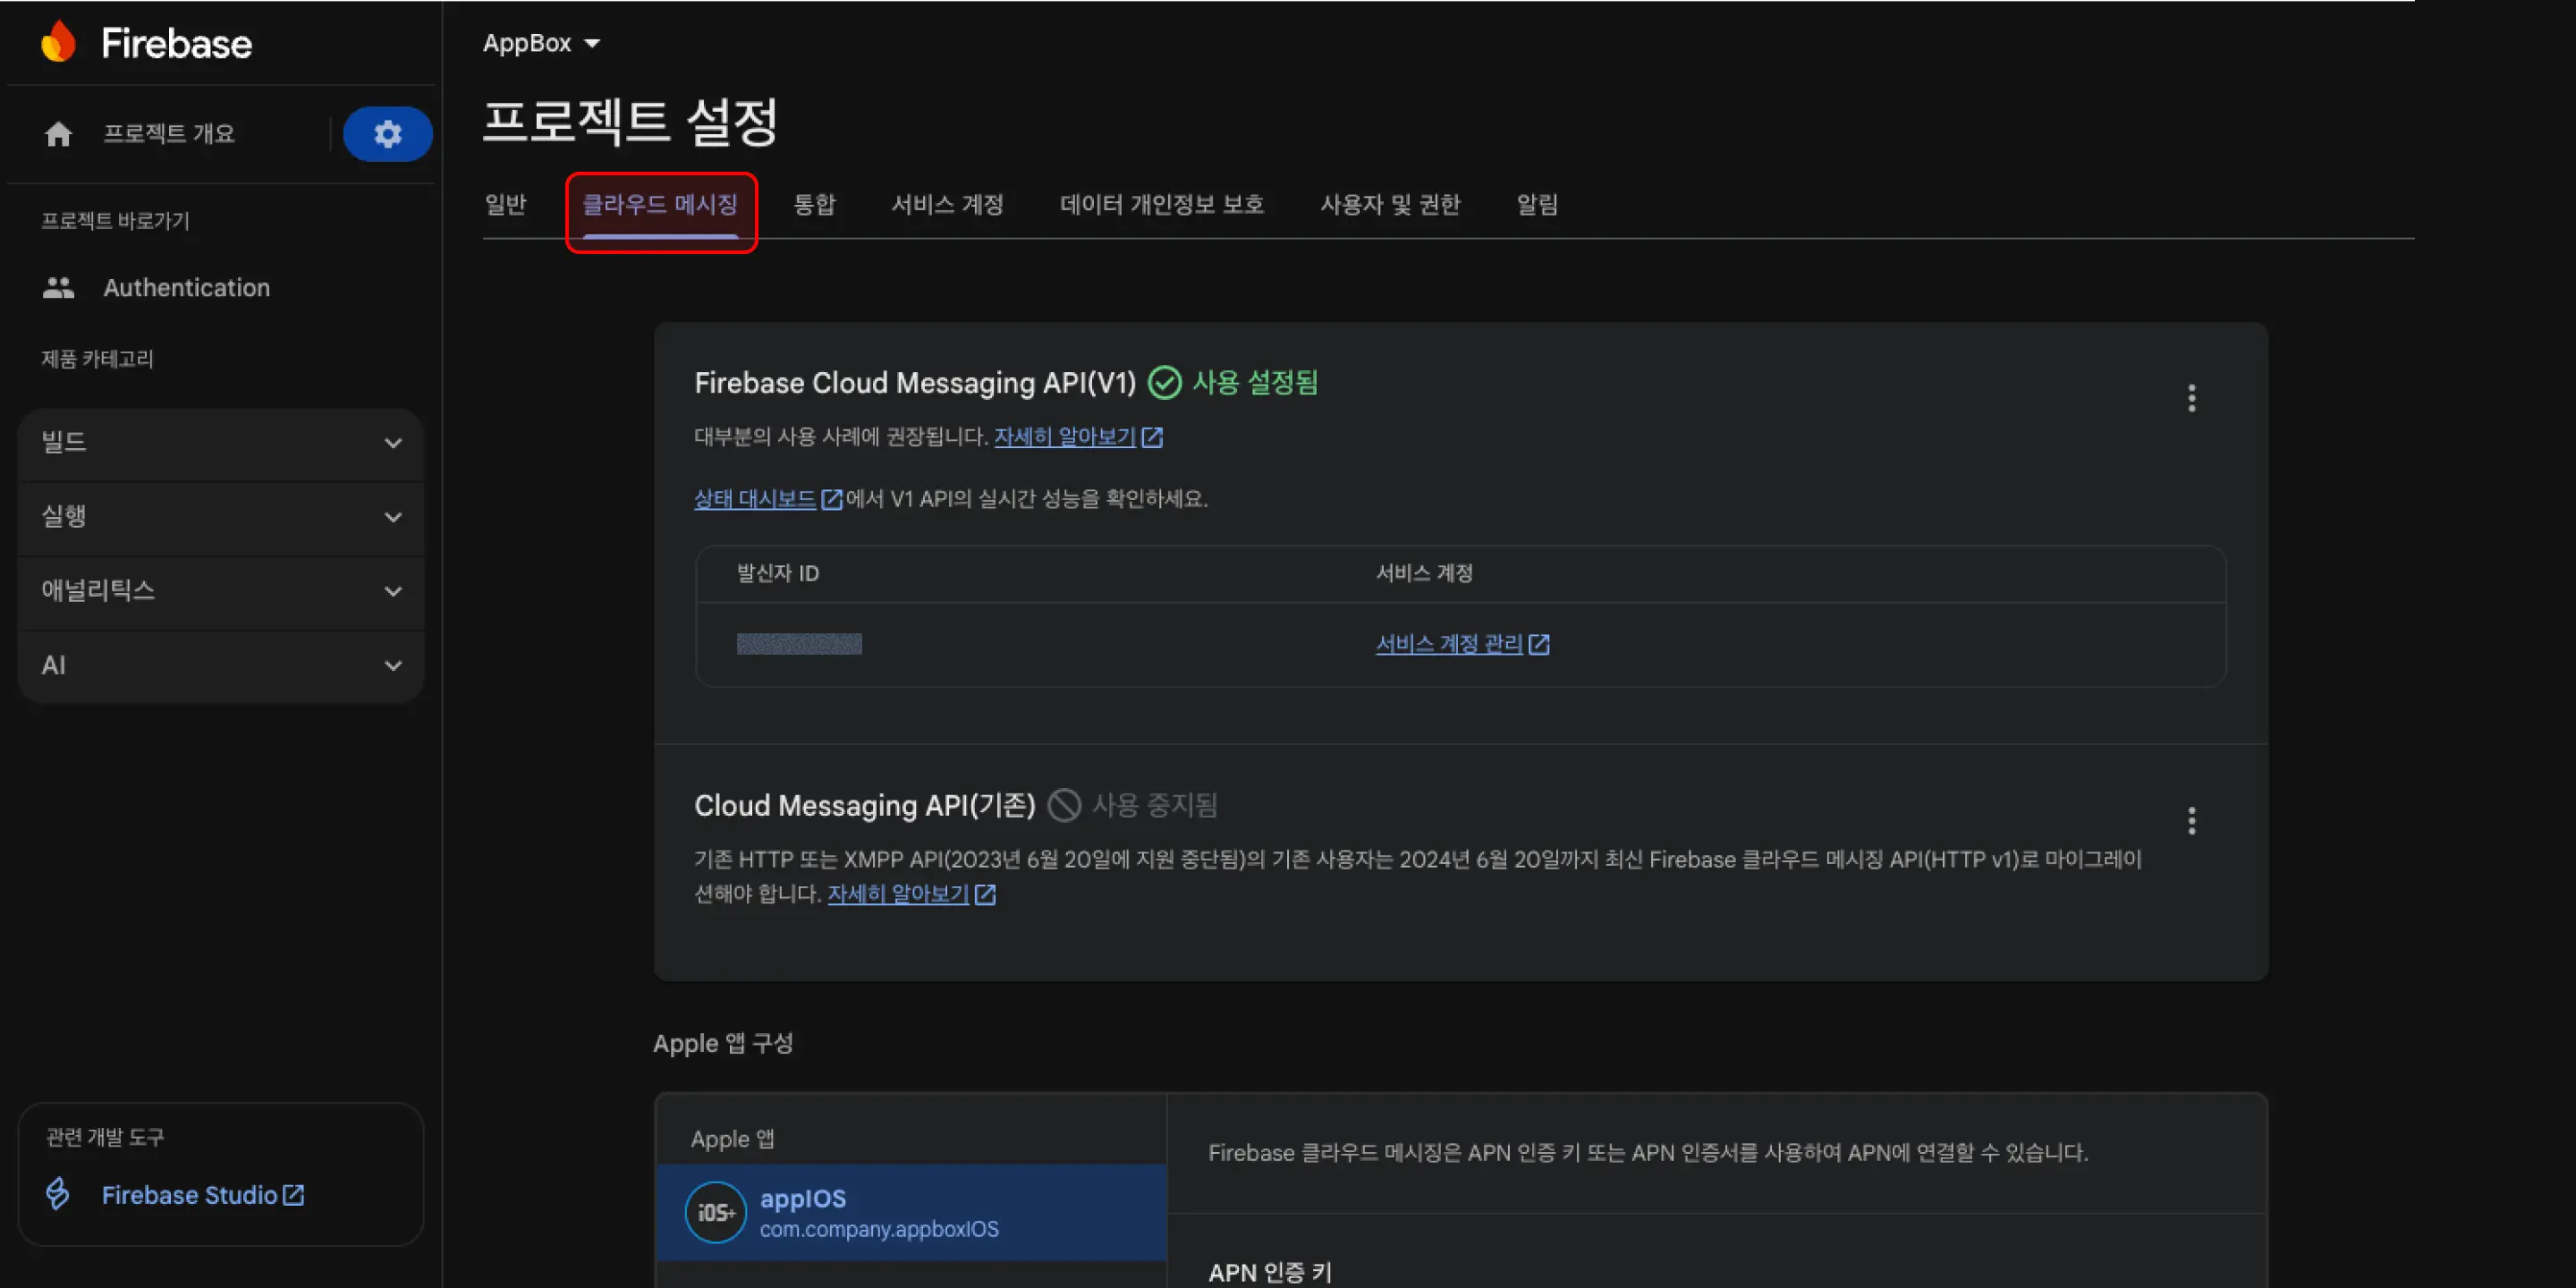Screen dimensions: 2576x1288
Task: Click the Firebase Cloud Messaging API(V1) heading
Action: [915, 383]
